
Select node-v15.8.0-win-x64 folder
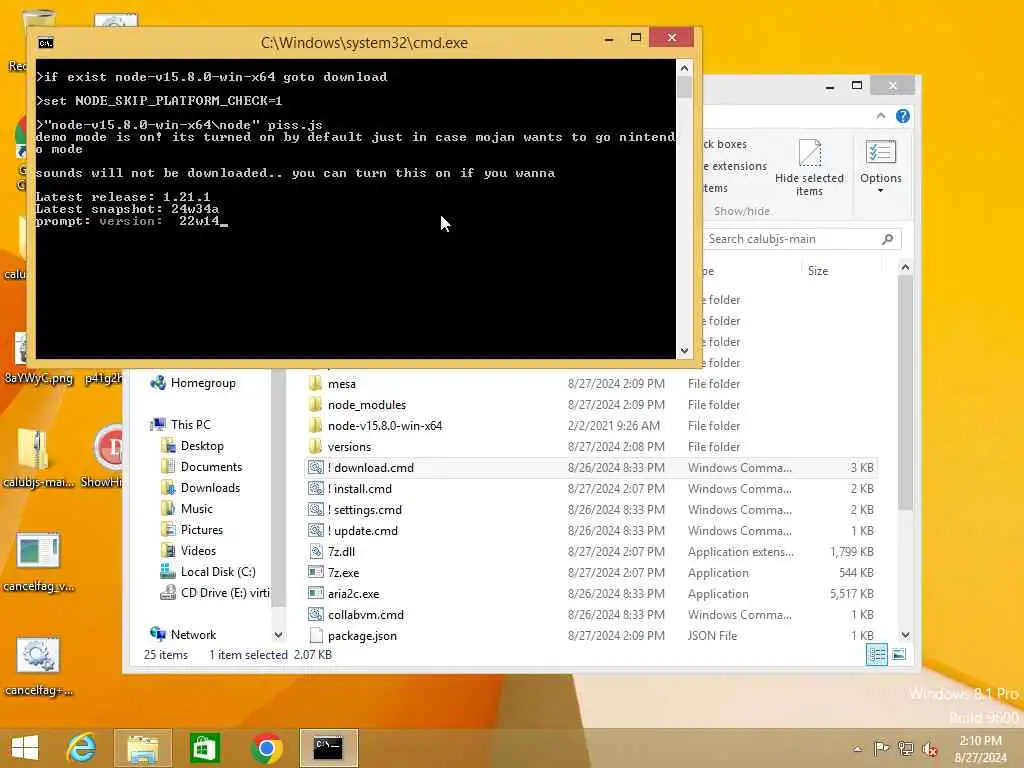(592, 426)
